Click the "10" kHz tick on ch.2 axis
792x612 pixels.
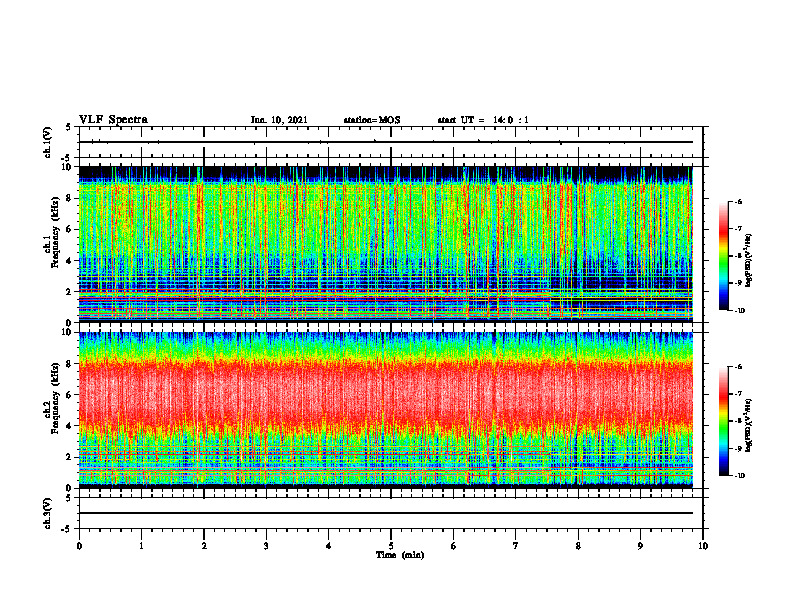pos(67,332)
